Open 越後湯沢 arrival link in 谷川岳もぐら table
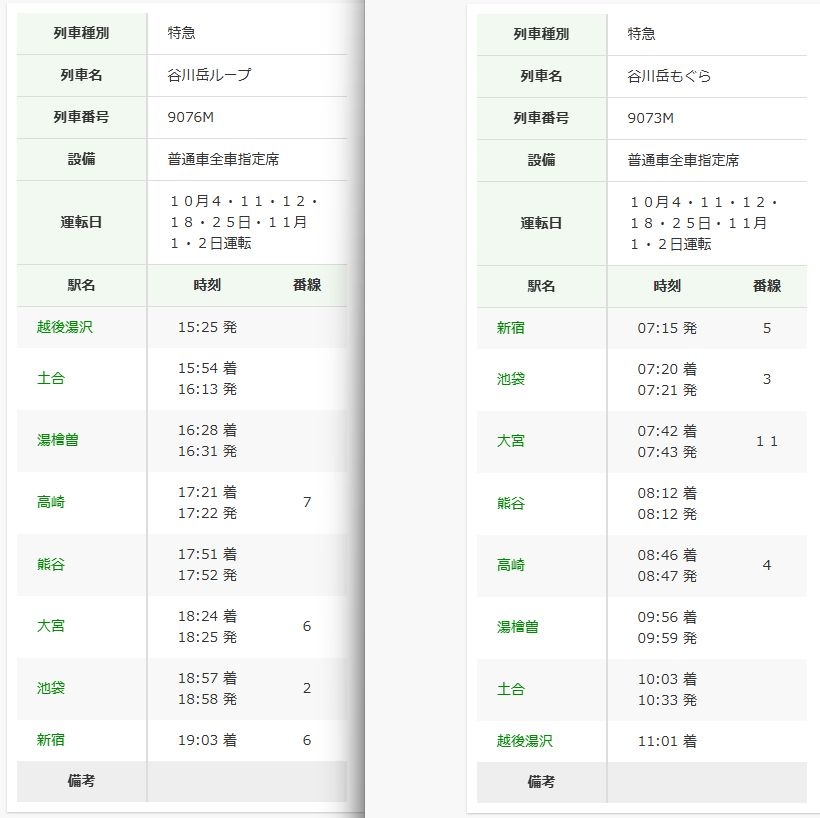The height and width of the screenshot is (818, 820). click(x=525, y=741)
